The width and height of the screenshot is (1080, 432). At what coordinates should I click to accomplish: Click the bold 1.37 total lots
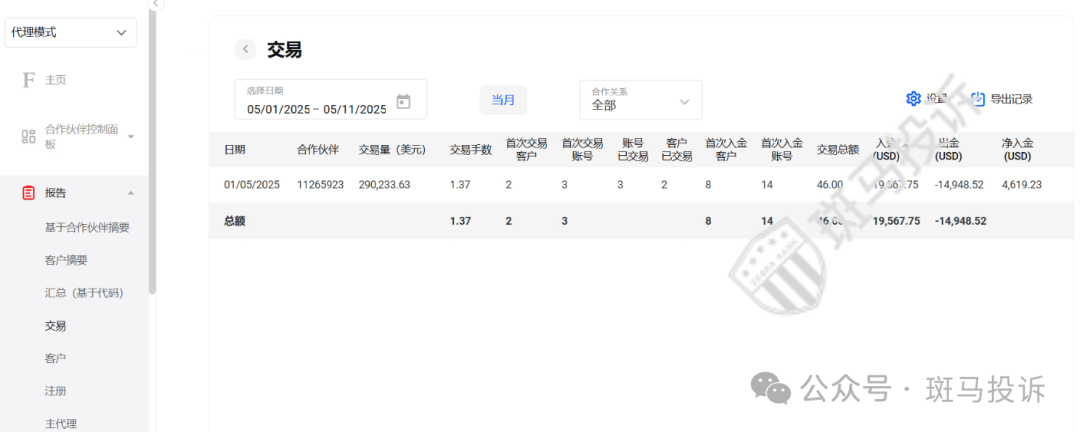[461, 221]
